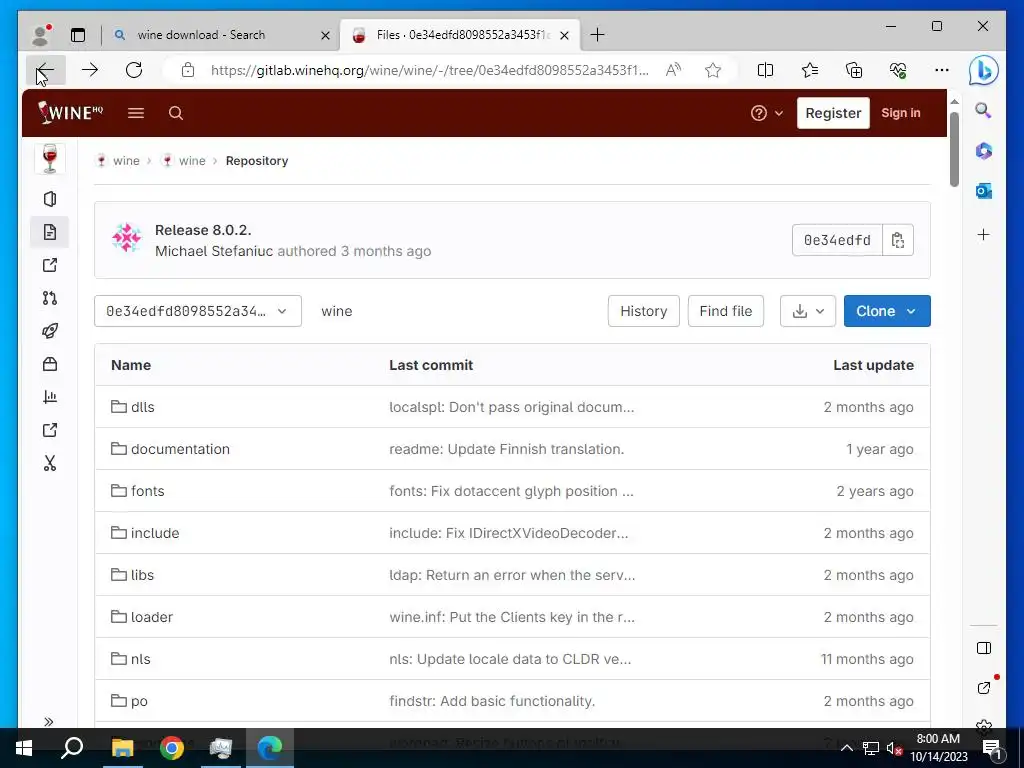Image resolution: width=1024 pixels, height=768 pixels.
Task: Refresh the page with reload icon
Action: pos(134,70)
